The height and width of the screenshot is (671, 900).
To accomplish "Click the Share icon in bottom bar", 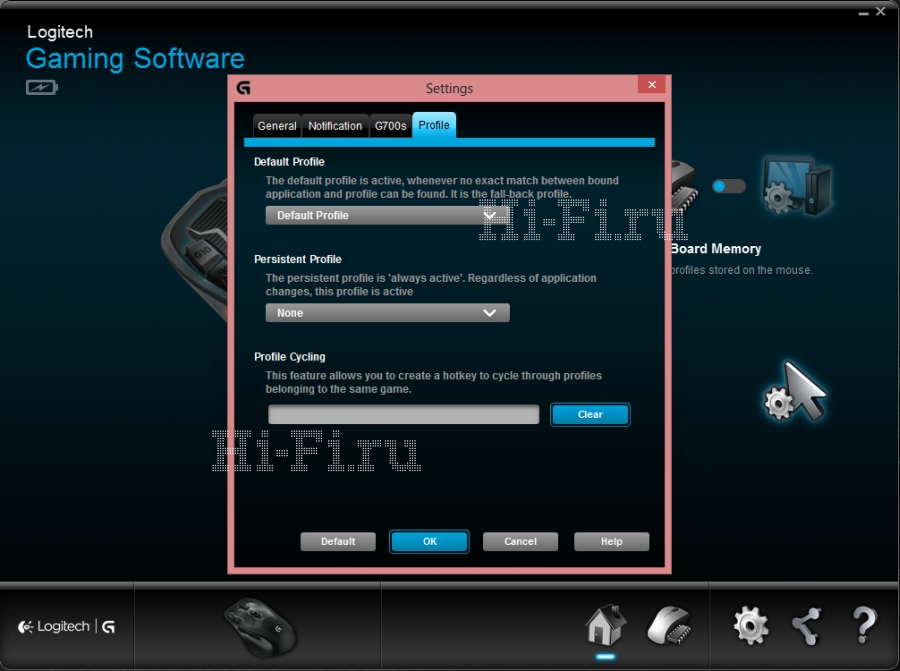I will tap(806, 625).
